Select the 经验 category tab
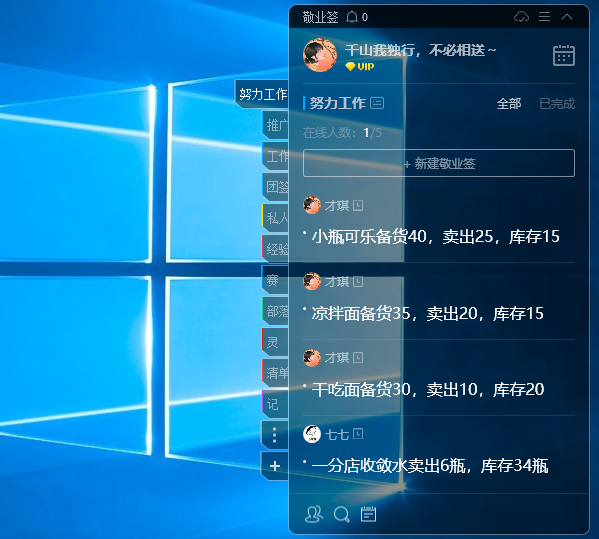The height and width of the screenshot is (539, 599). [x=276, y=249]
